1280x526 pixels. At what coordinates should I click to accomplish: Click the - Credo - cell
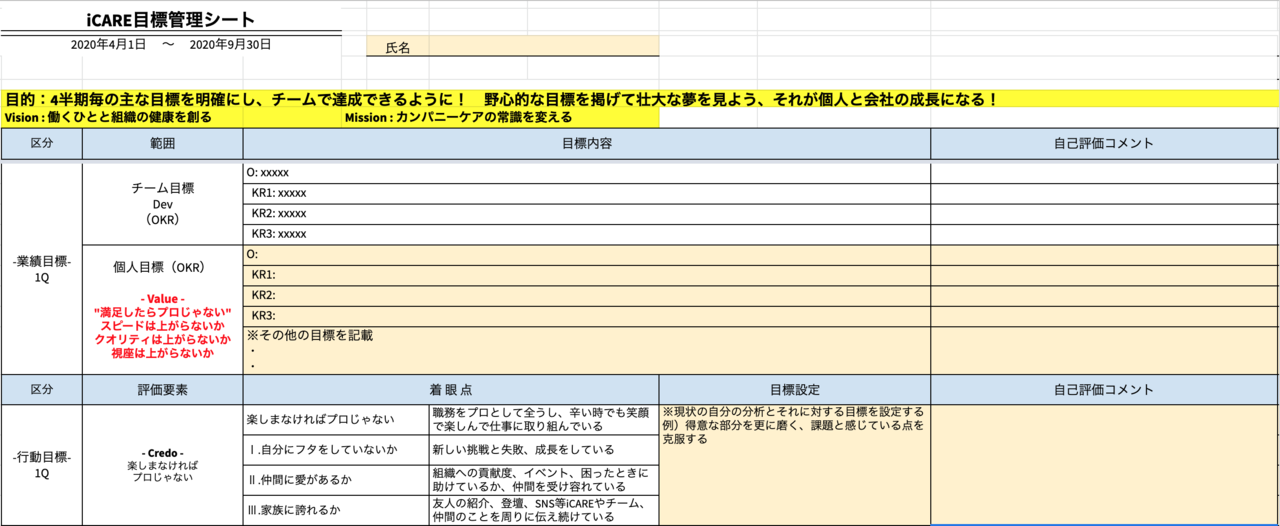(x=162, y=465)
